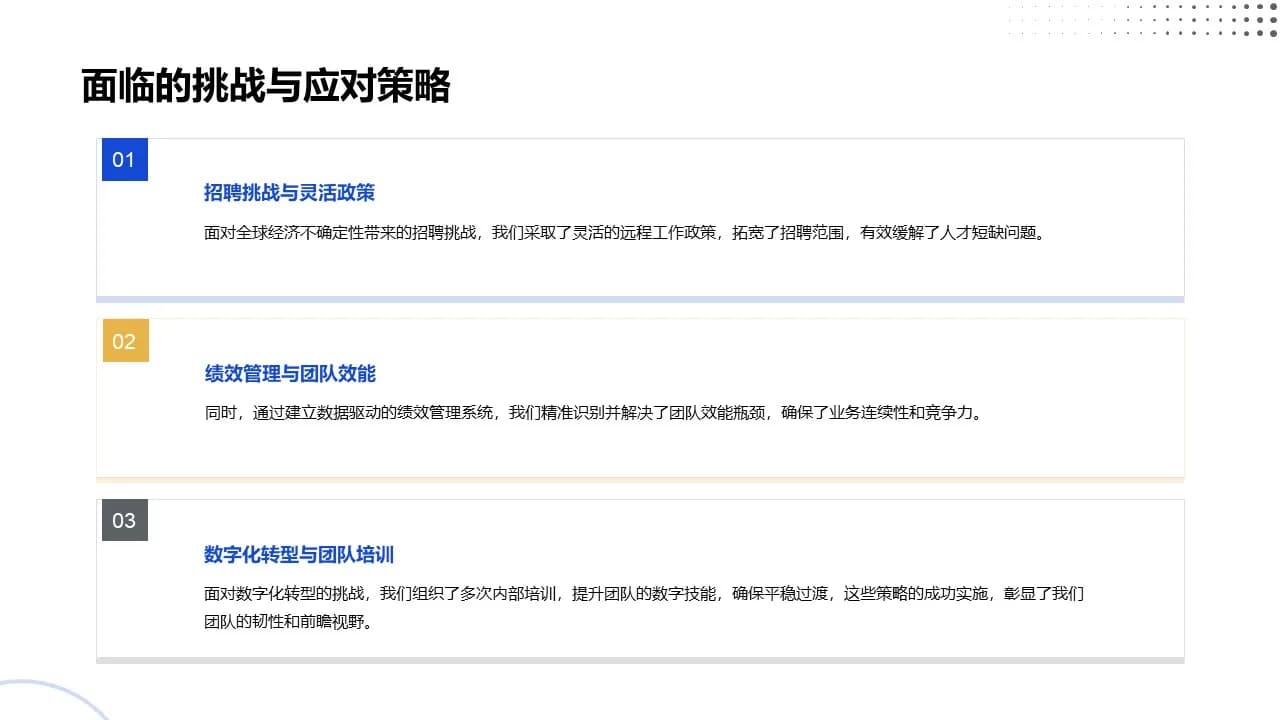Image resolution: width=1280 pixels, height=720 pixels.
Task: Click the yellow 02 number badge
Action: pyautogui.click(x=125, y=341)
